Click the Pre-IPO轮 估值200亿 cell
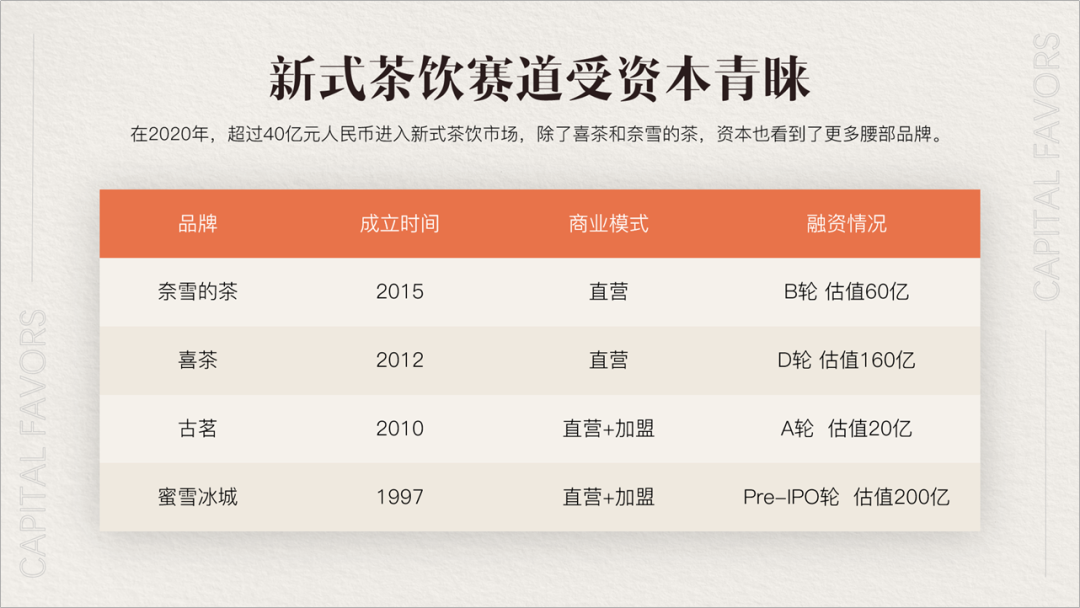Screen dimensions: 1080x608 tap(847, 496)
